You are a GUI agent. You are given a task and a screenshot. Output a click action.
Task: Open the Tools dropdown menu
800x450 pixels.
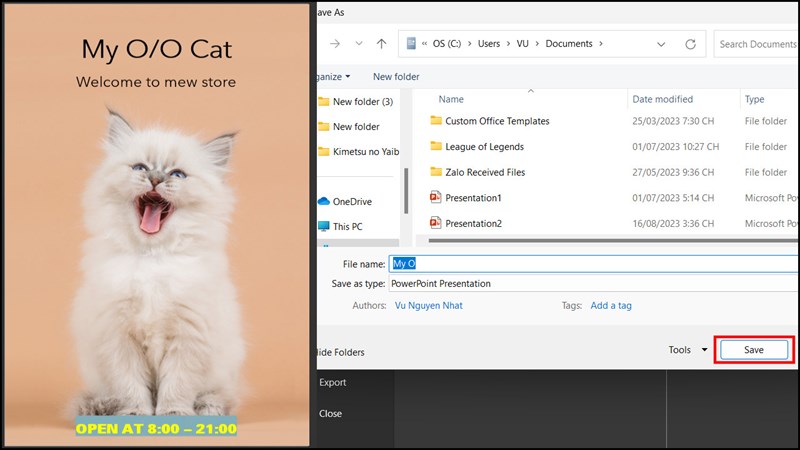coord(687,349)
